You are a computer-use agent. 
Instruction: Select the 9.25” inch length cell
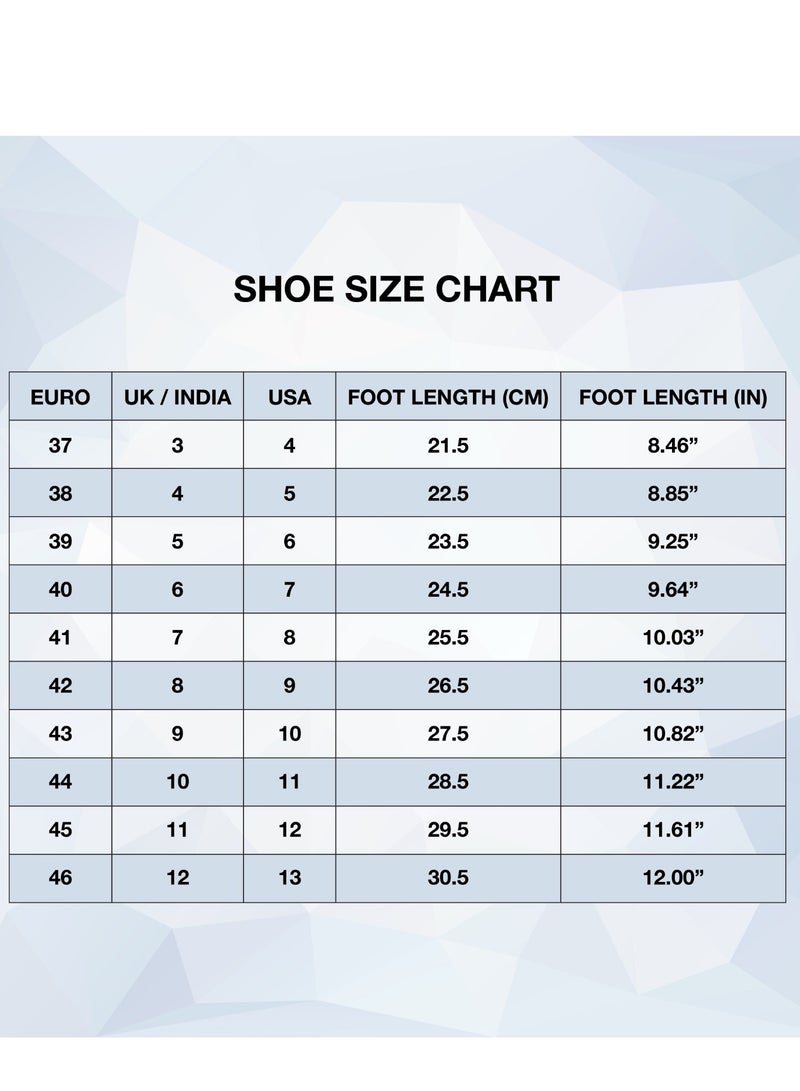pos(673,541)
